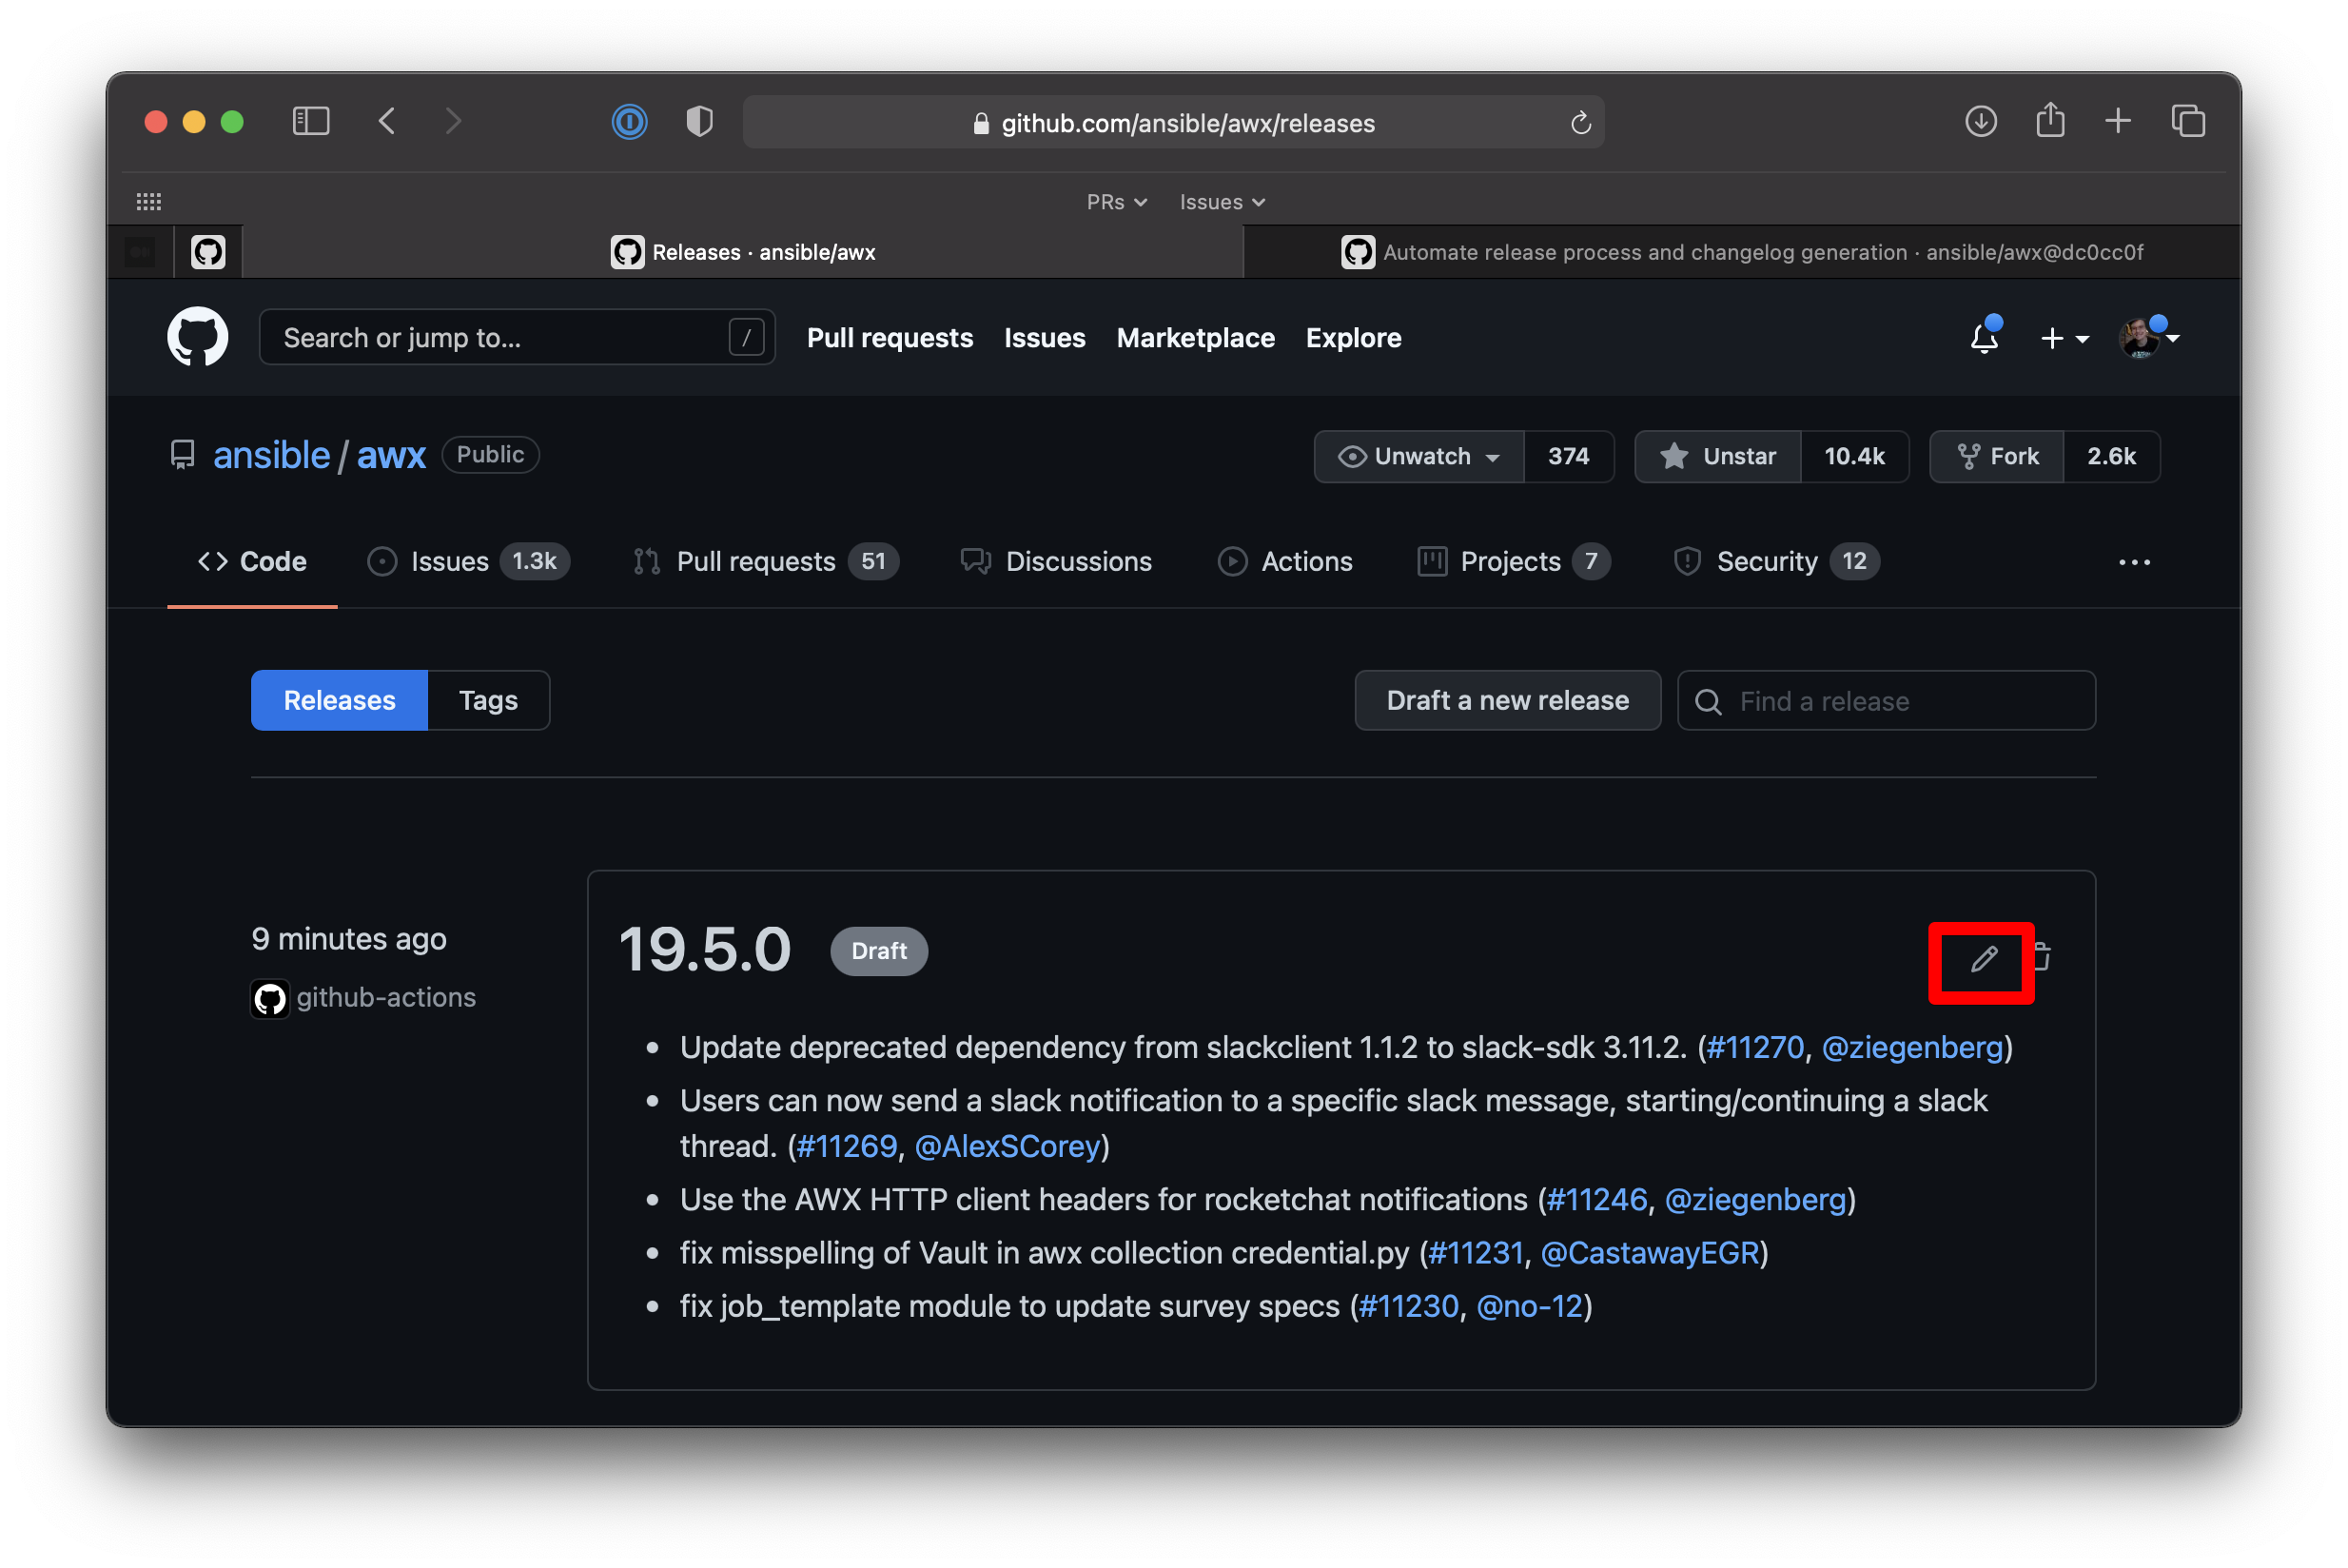Show the Safari downloads icon

[1980, 121]
